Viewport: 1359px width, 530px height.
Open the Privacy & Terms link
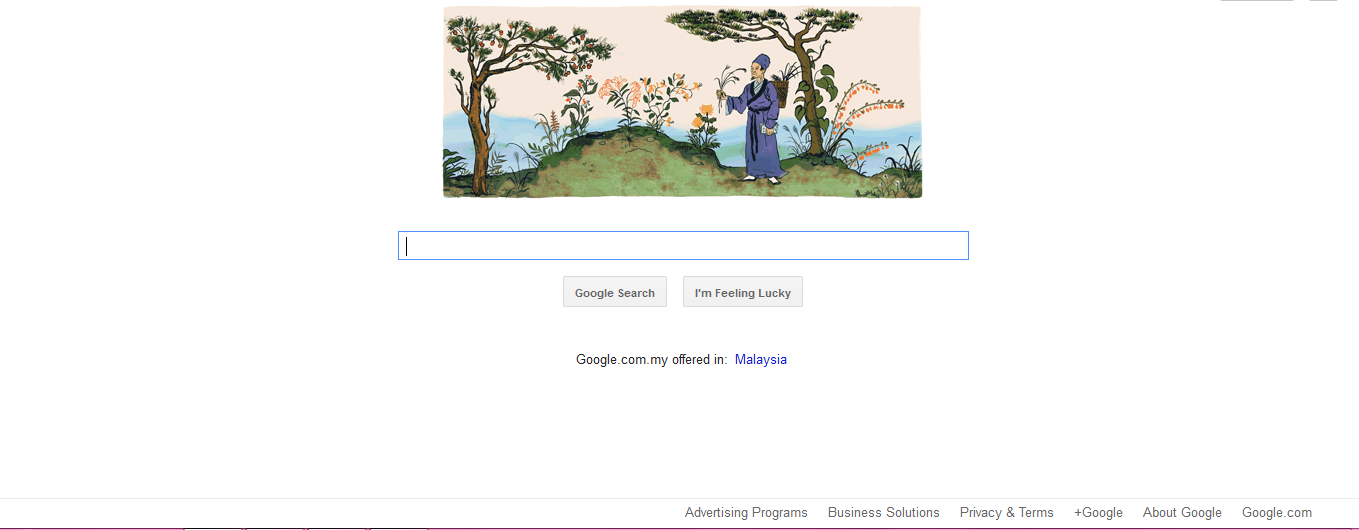(1007, 512)
